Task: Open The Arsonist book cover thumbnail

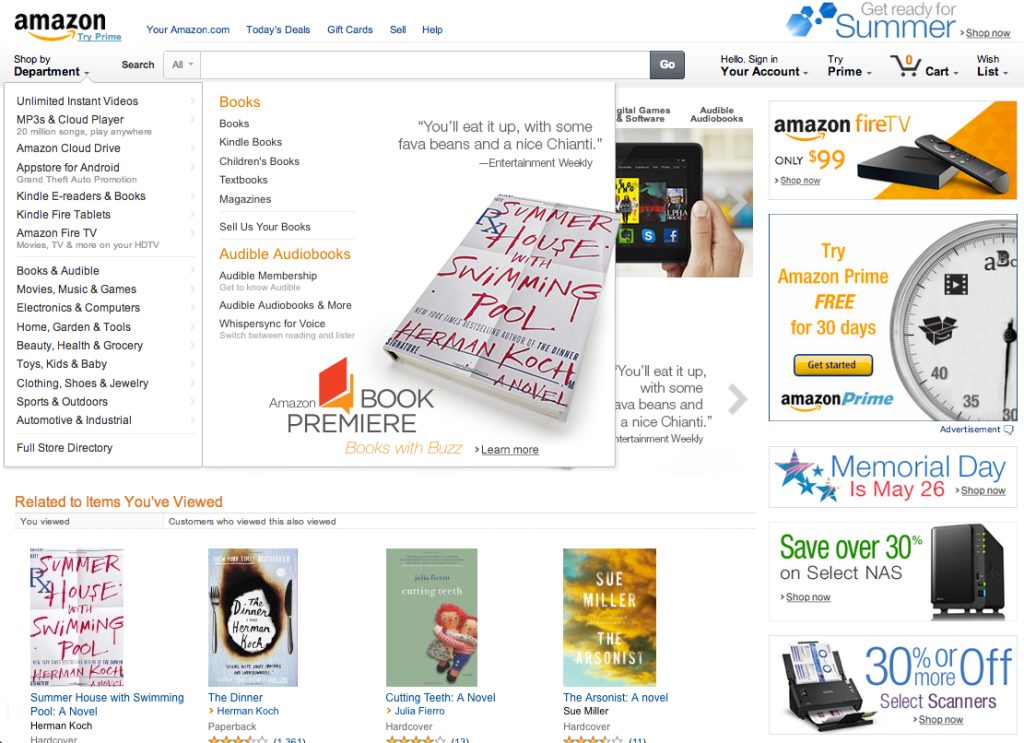Action: pos(609,617)
